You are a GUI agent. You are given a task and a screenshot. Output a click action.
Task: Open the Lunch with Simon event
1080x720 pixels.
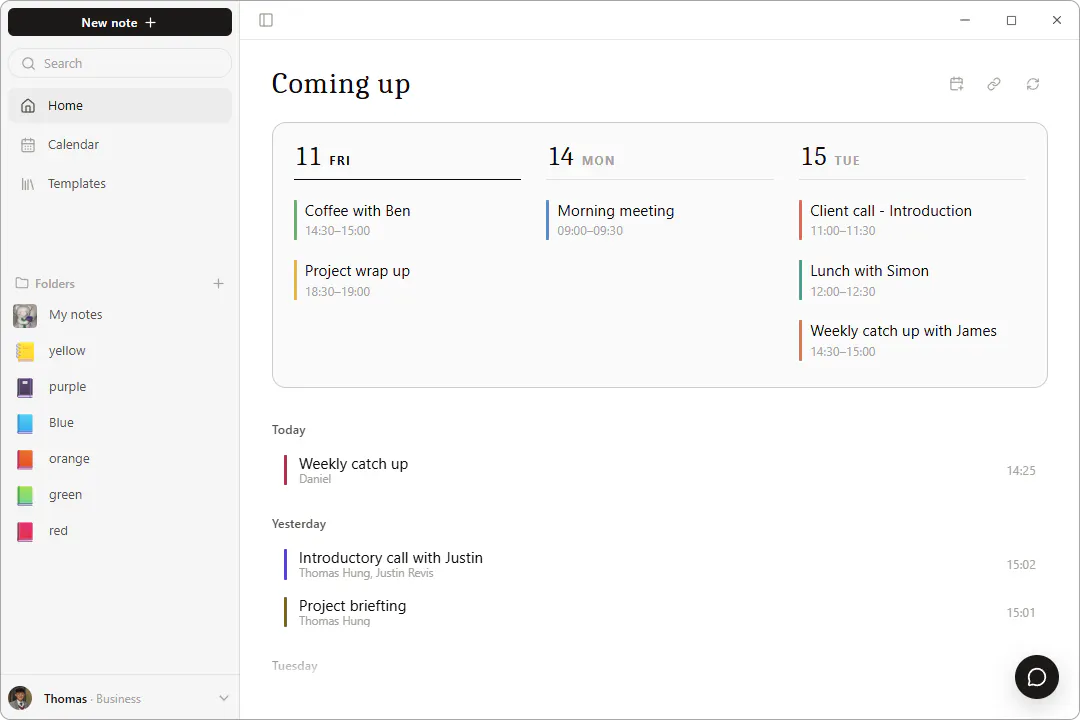point(912,280)
